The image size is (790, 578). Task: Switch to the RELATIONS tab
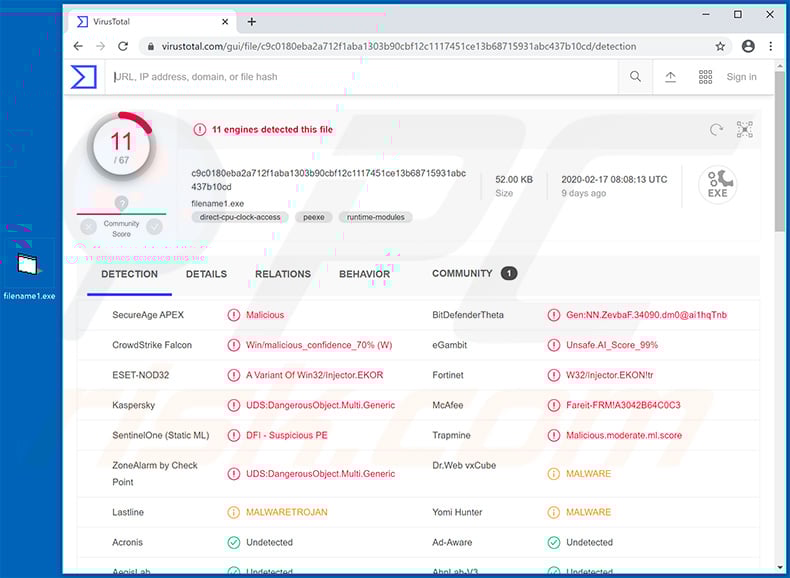(283, 274)
